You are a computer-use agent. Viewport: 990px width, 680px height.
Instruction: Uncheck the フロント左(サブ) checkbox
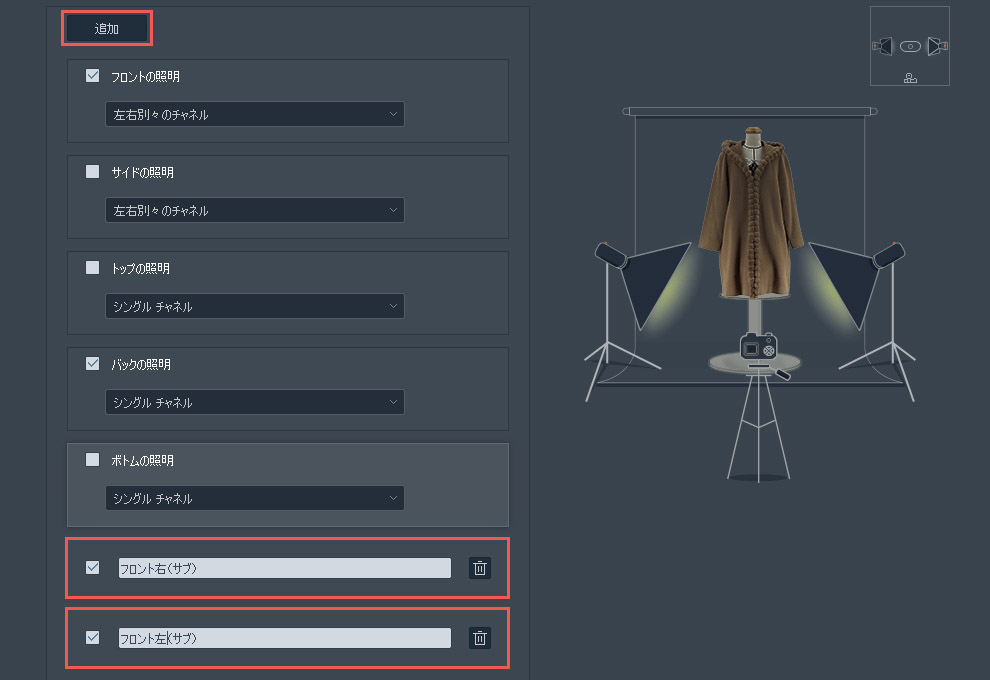93,638
